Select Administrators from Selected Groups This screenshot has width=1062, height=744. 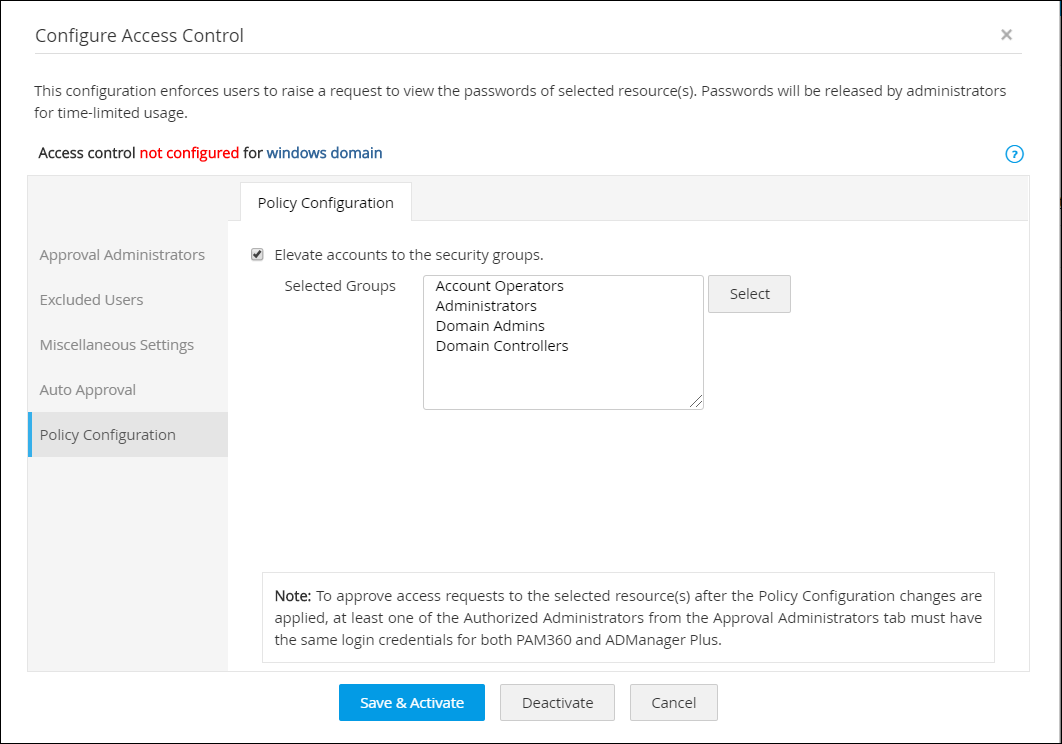(x=486, y=305)
